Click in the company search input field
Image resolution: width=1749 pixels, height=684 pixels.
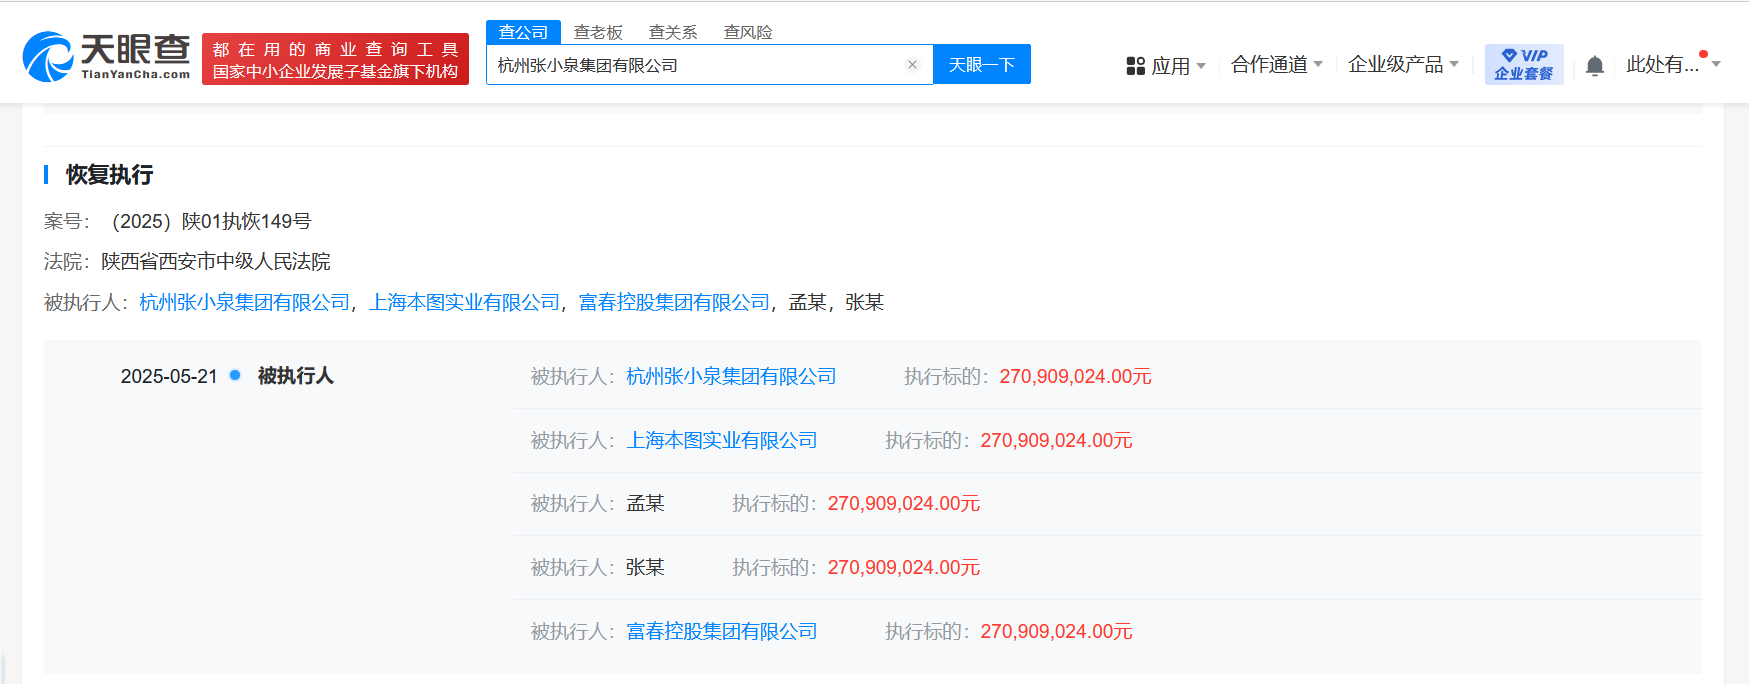point(695,65)
